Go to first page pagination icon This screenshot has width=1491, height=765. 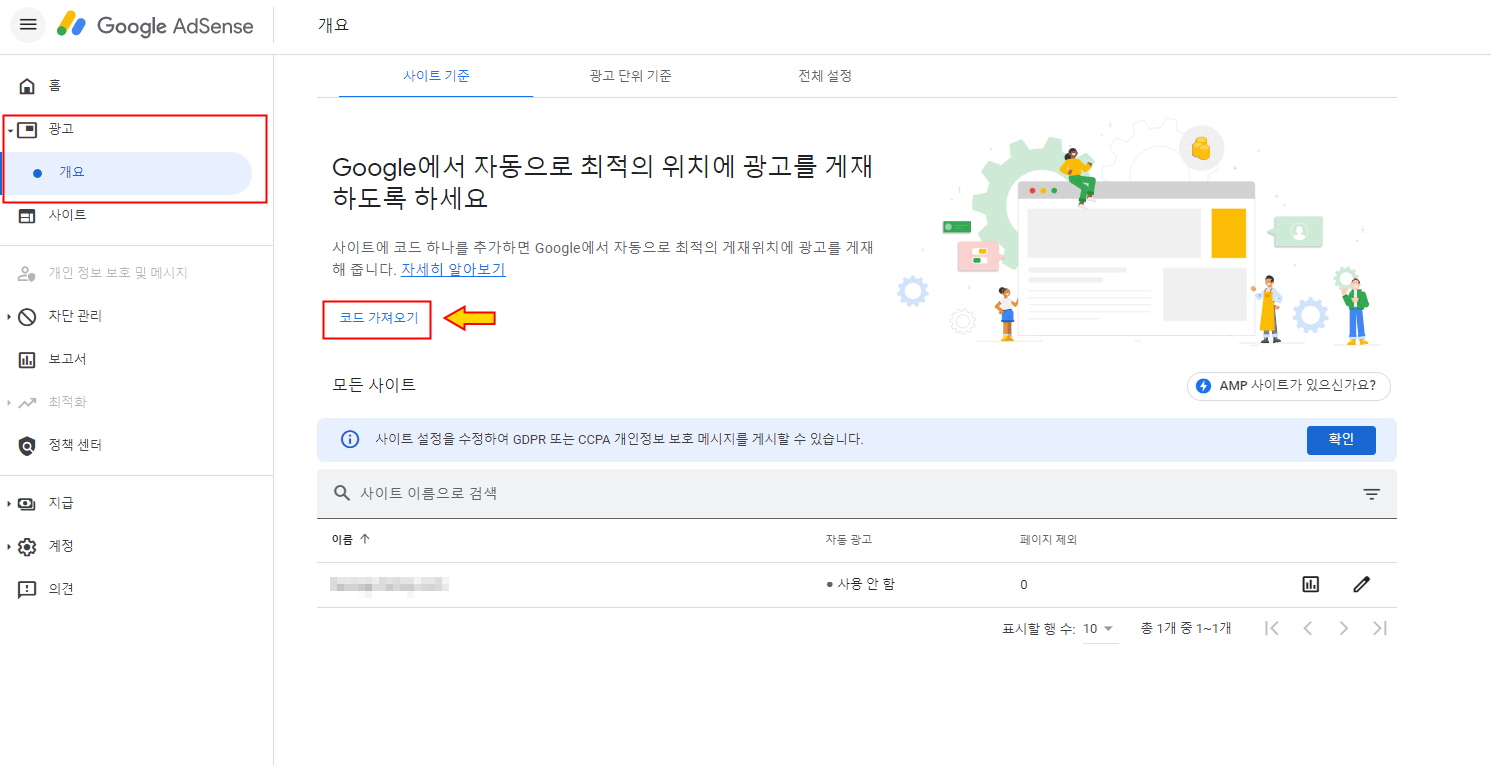point(1272,628)
